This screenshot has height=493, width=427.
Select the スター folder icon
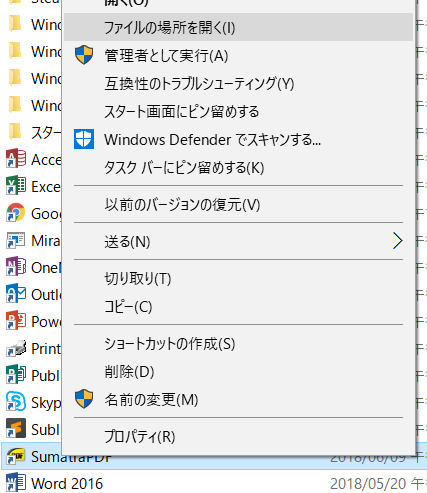(x=15, y=132)
